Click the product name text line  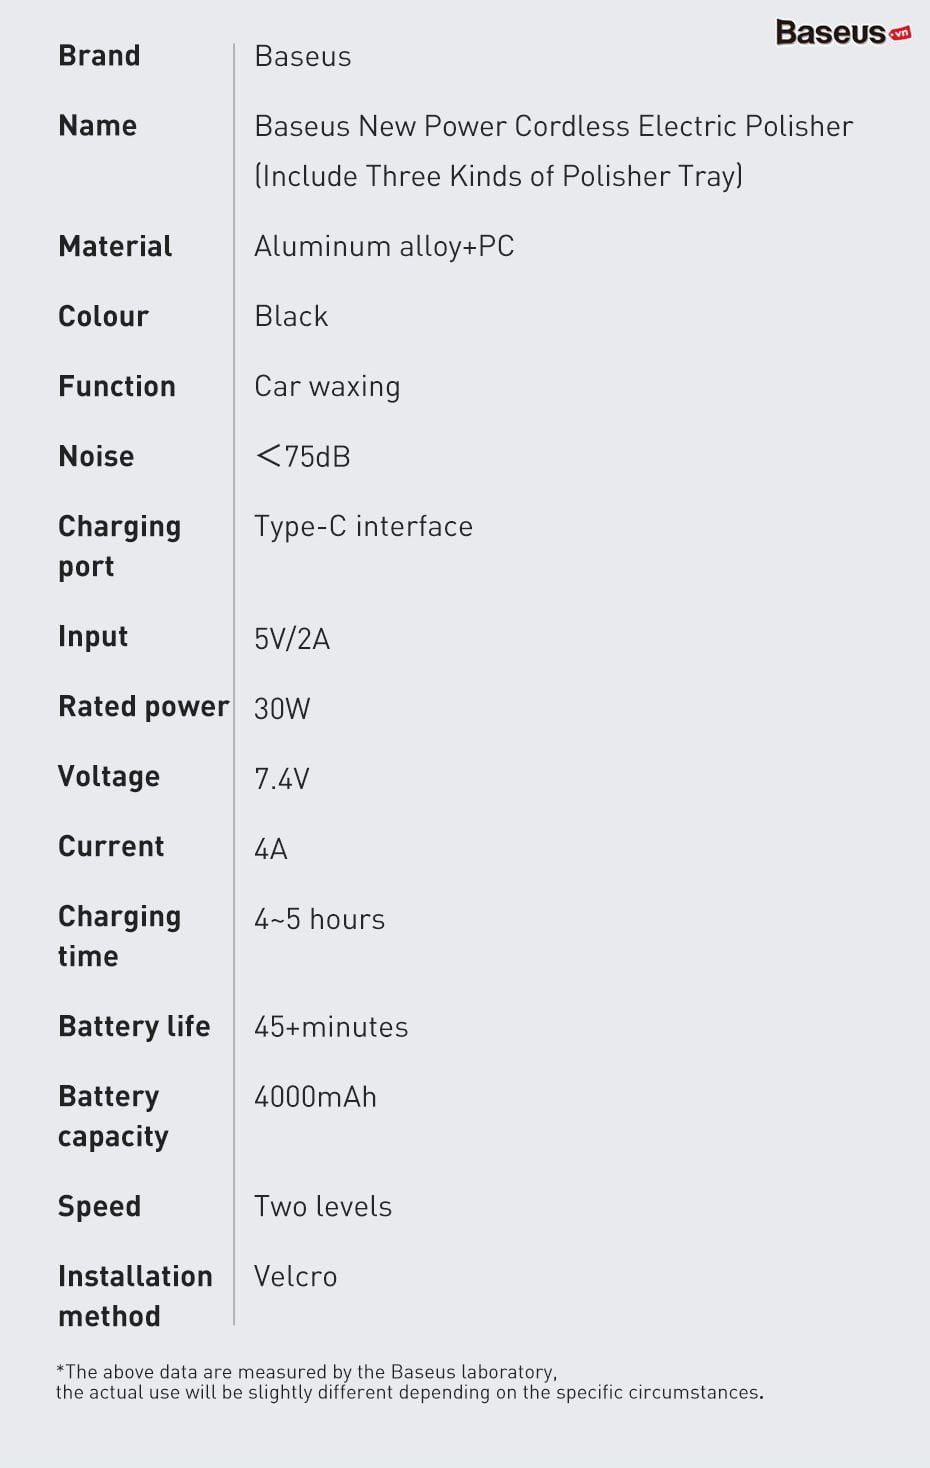tap(553, 126)
